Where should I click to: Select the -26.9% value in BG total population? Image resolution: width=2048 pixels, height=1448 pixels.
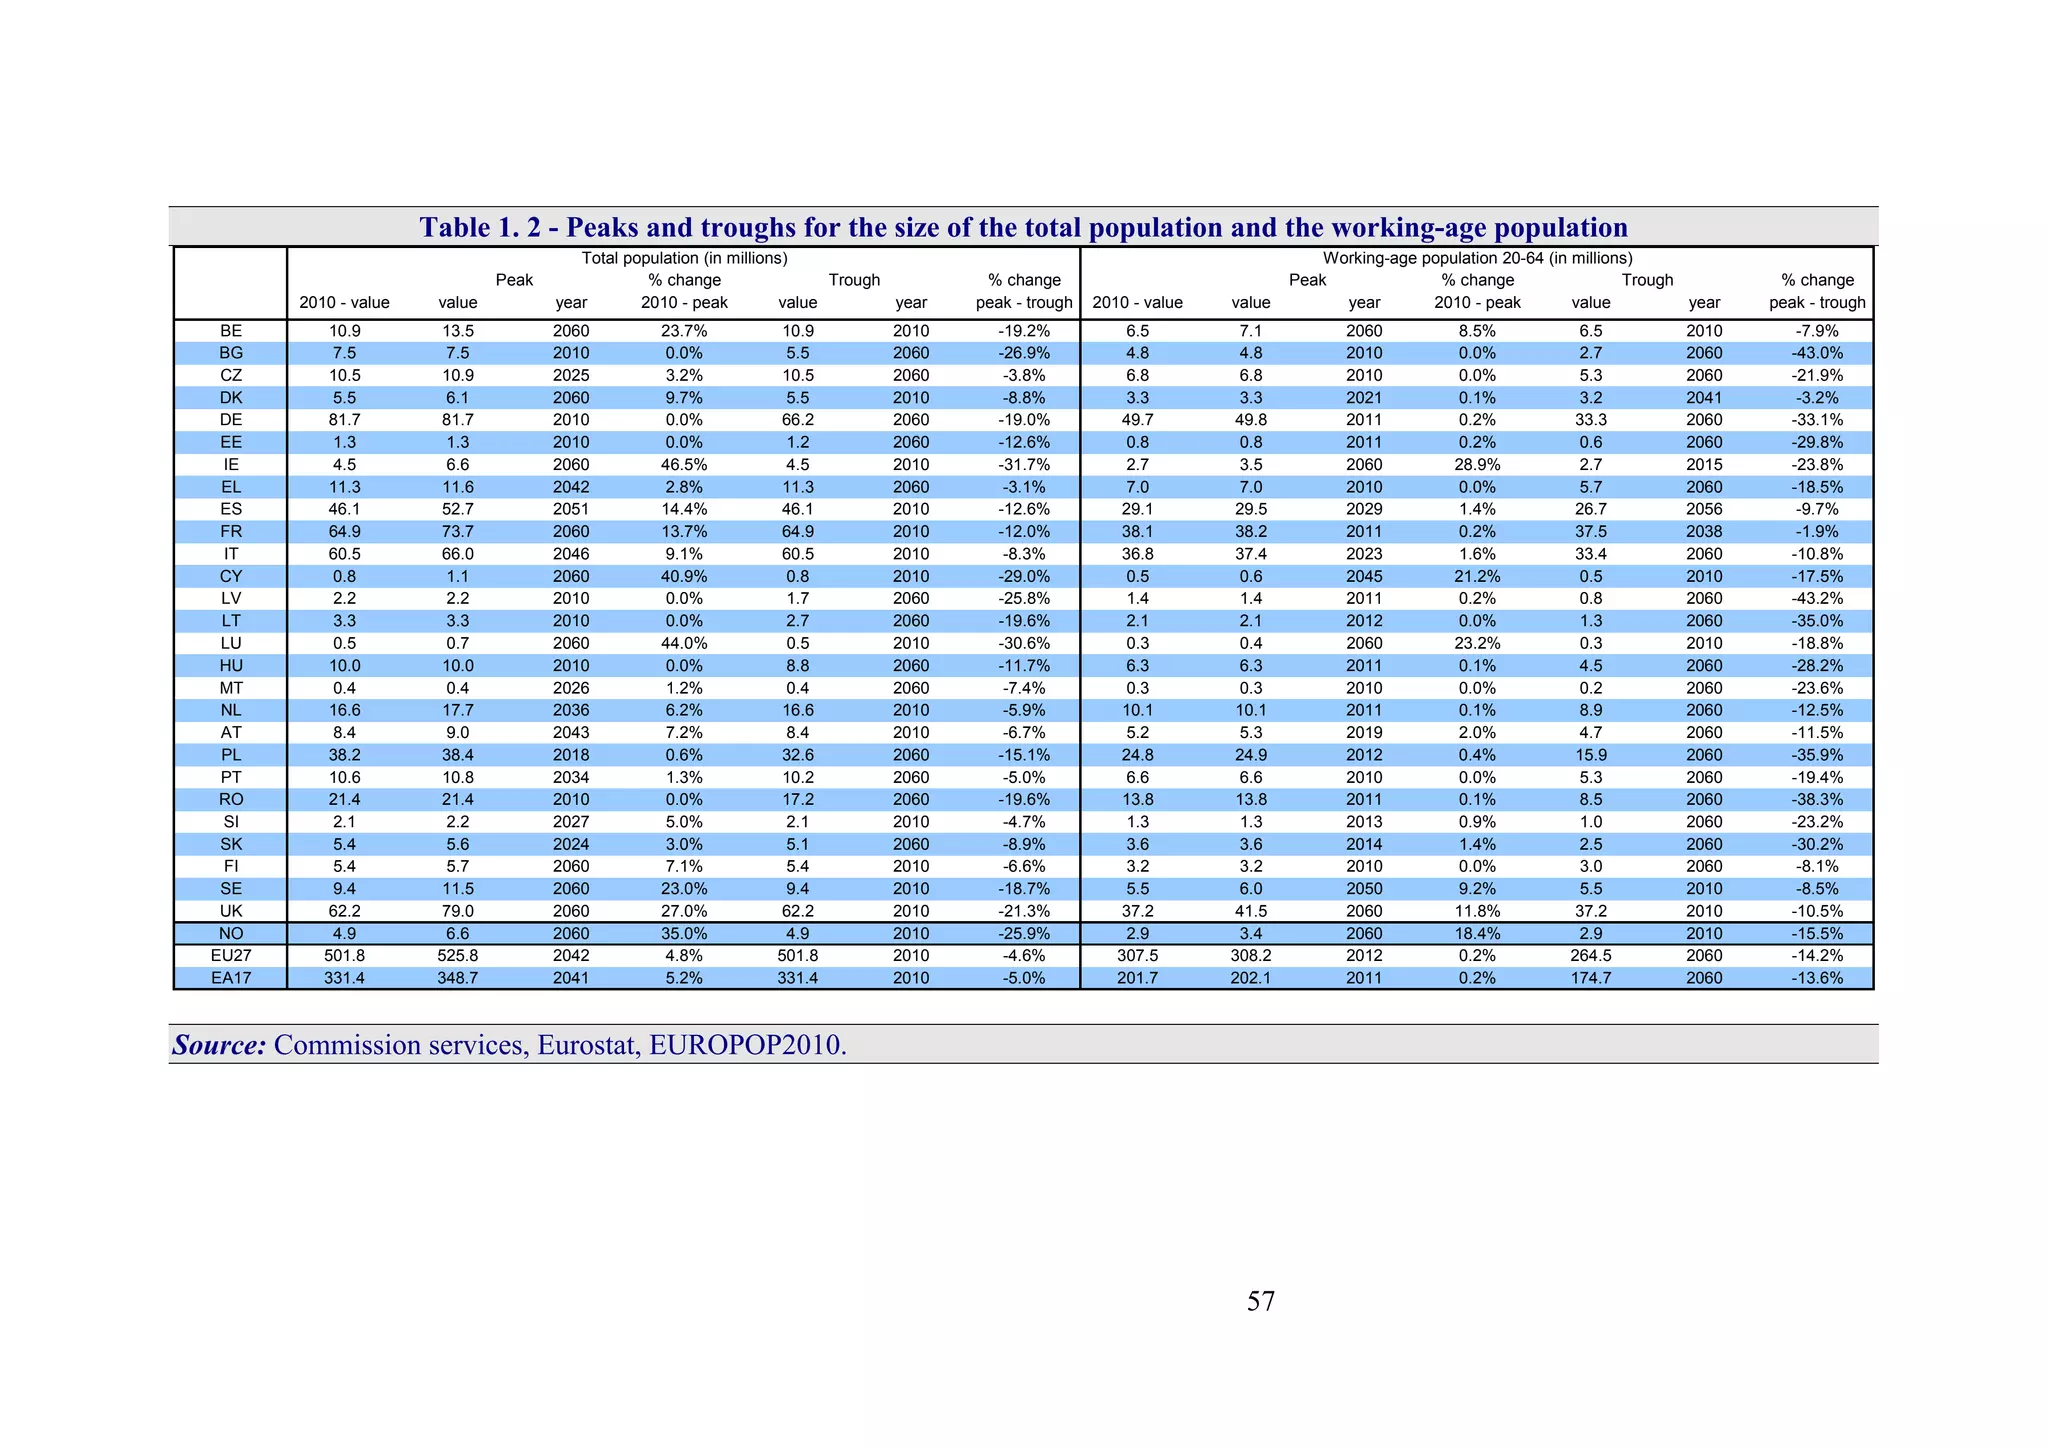coord(1025,353)
